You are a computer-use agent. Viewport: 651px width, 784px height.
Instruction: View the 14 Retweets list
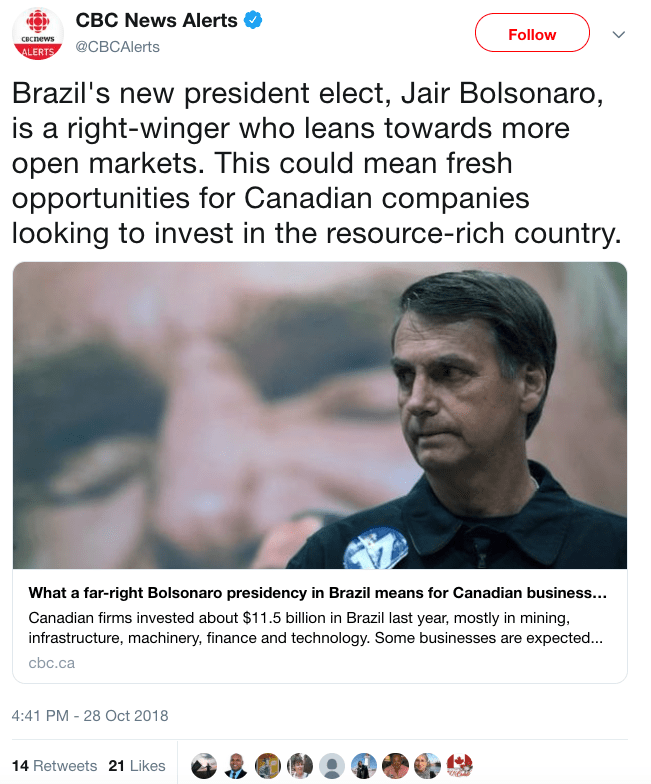tap(55, 765)
